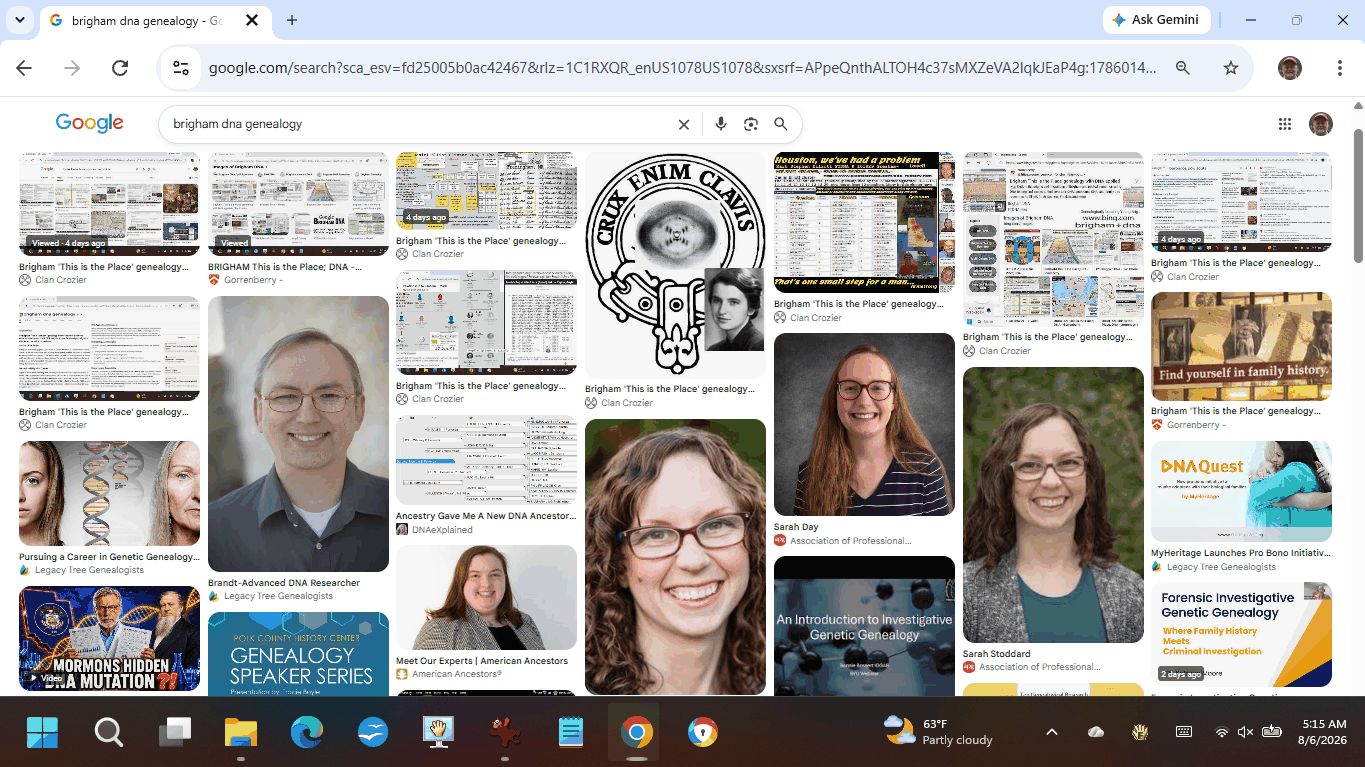Image resolution: width=1365 pixels, height=767 pixels.
Task: Clear the Google search box with X
Action: [x=684, y=125]
